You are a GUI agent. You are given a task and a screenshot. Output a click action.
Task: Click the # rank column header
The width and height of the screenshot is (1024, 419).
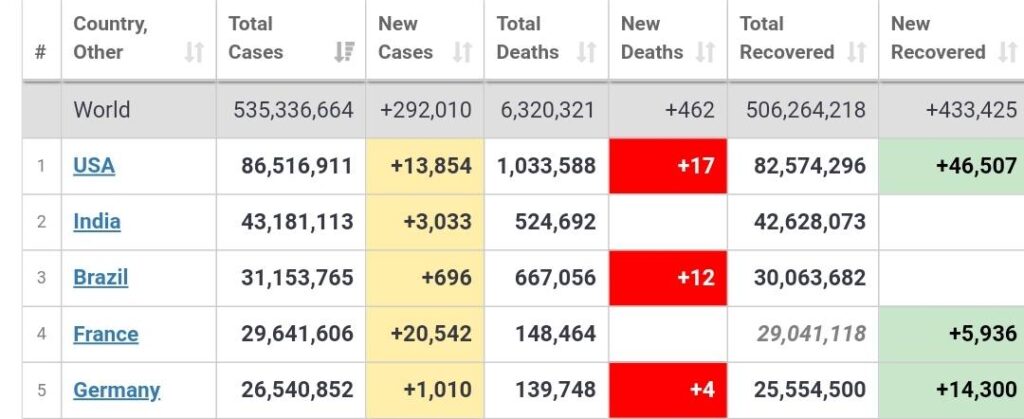pyautogui.click(x=41, y=52)
